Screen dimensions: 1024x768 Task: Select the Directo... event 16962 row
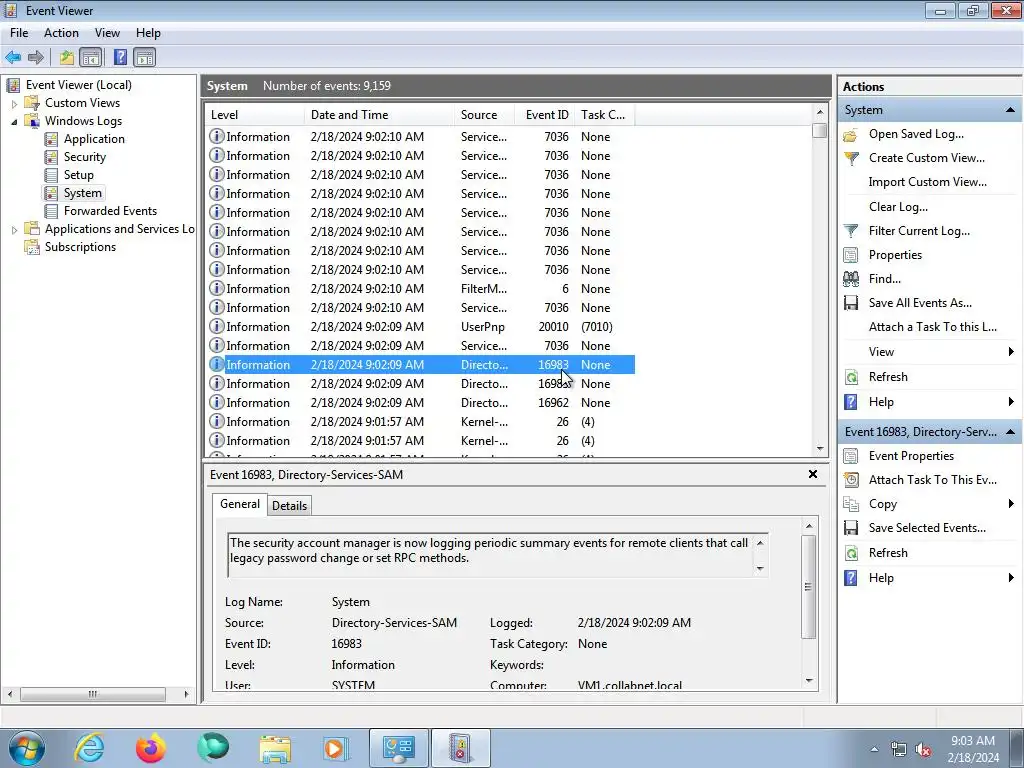(x=421, y=403)
